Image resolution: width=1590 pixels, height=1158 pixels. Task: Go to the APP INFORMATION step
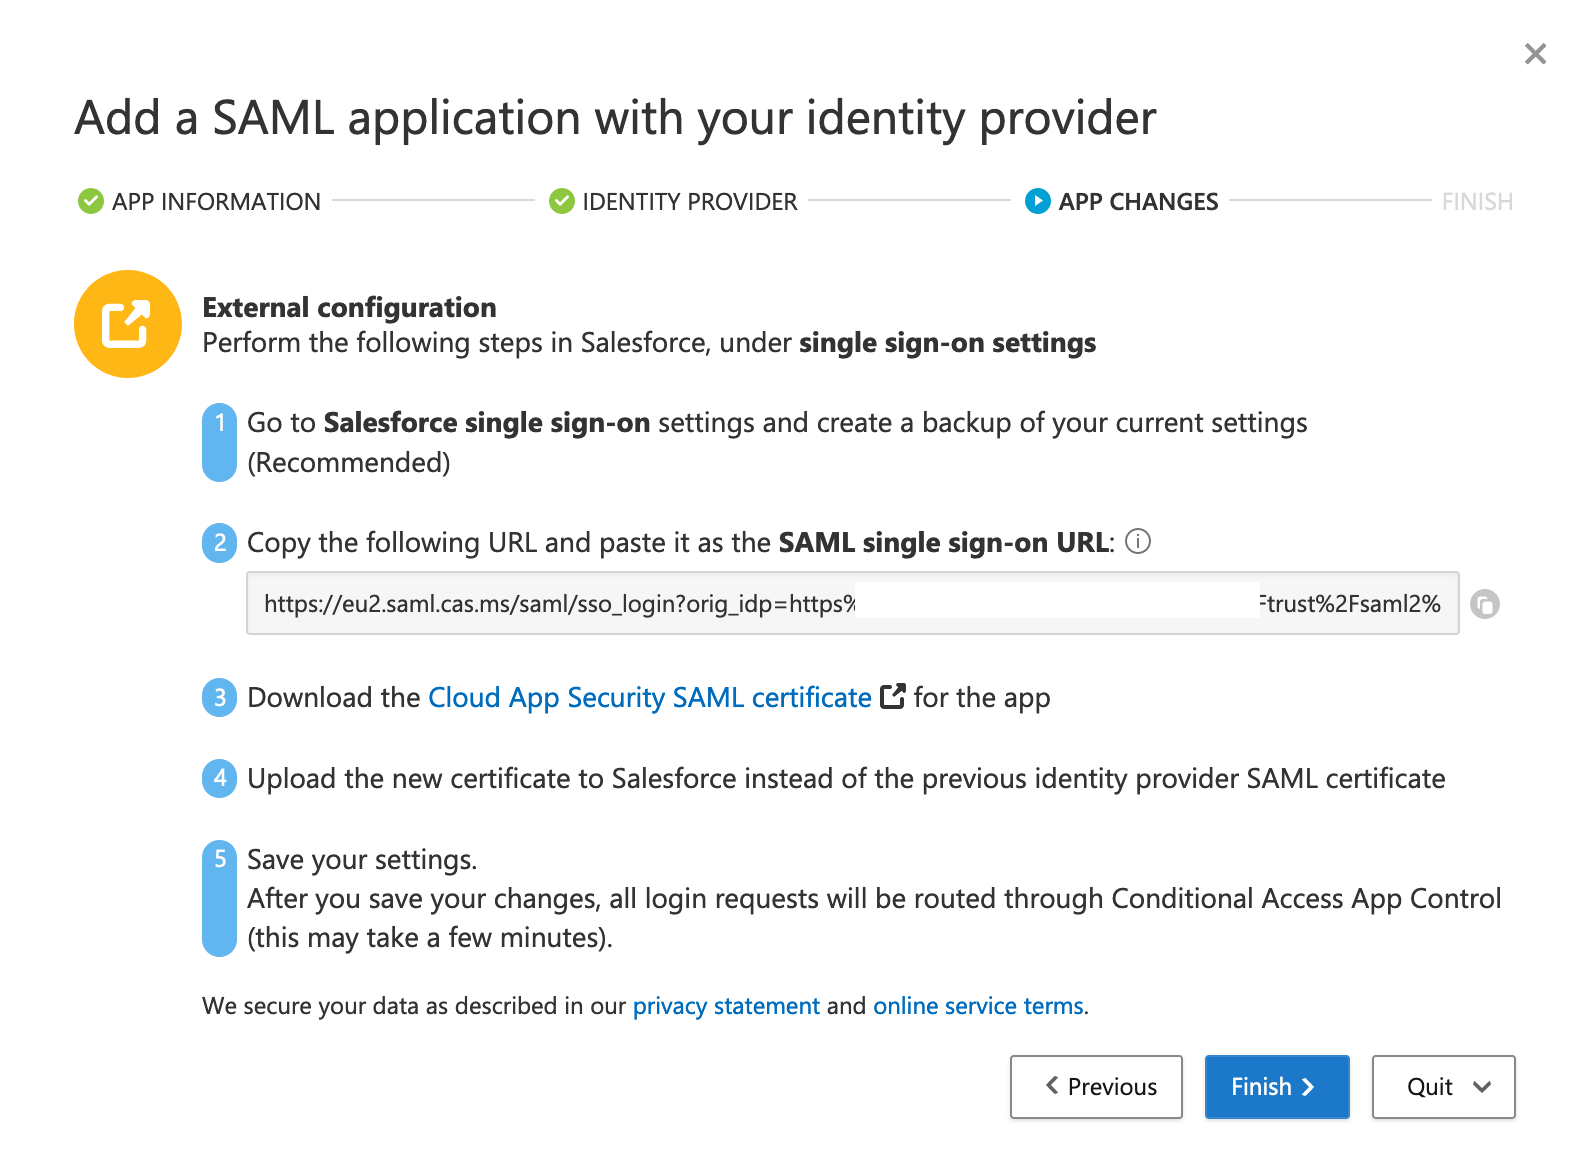[x=216, y=202]
